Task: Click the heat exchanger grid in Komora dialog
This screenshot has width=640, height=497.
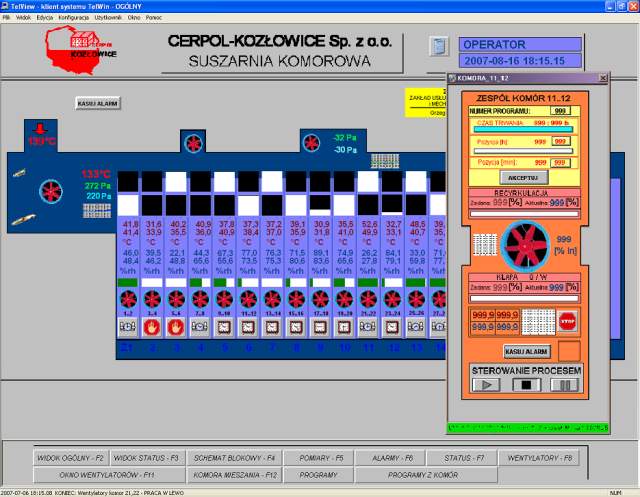Action: point(485,245)
